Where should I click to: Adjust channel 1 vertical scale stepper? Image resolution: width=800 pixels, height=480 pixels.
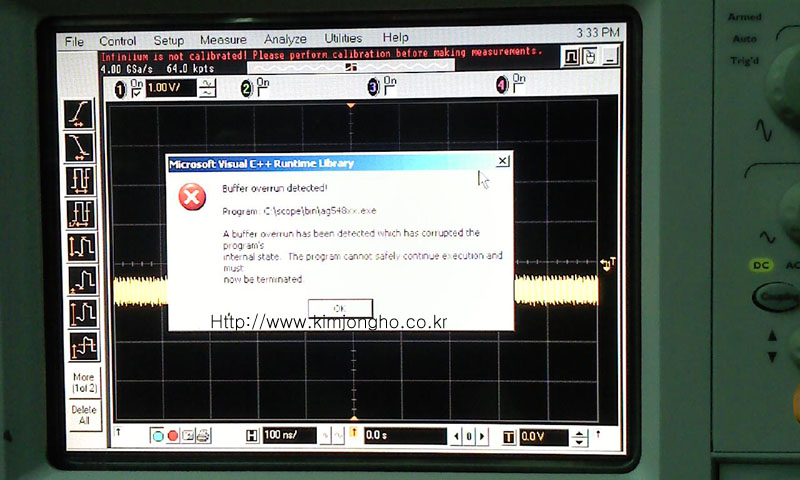[207, 89]
